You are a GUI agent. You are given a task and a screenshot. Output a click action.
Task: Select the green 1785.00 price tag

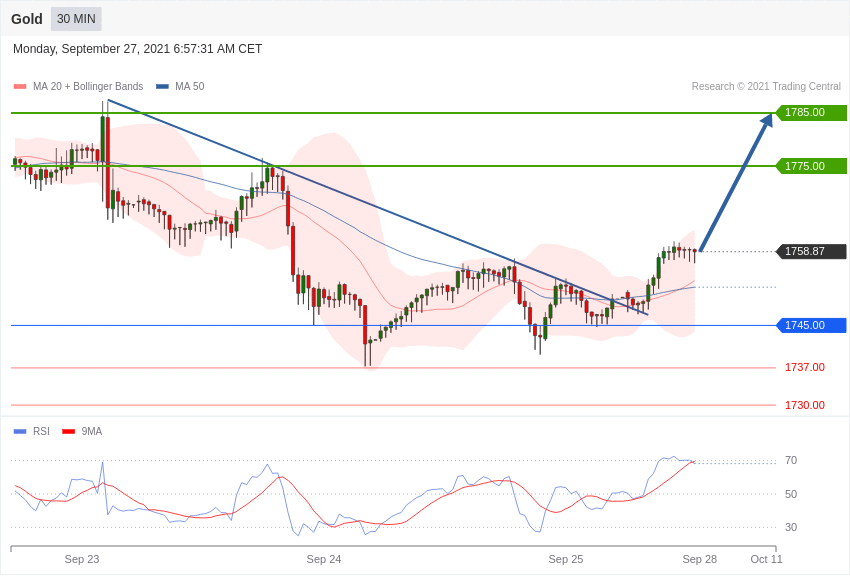click(811, 113)
